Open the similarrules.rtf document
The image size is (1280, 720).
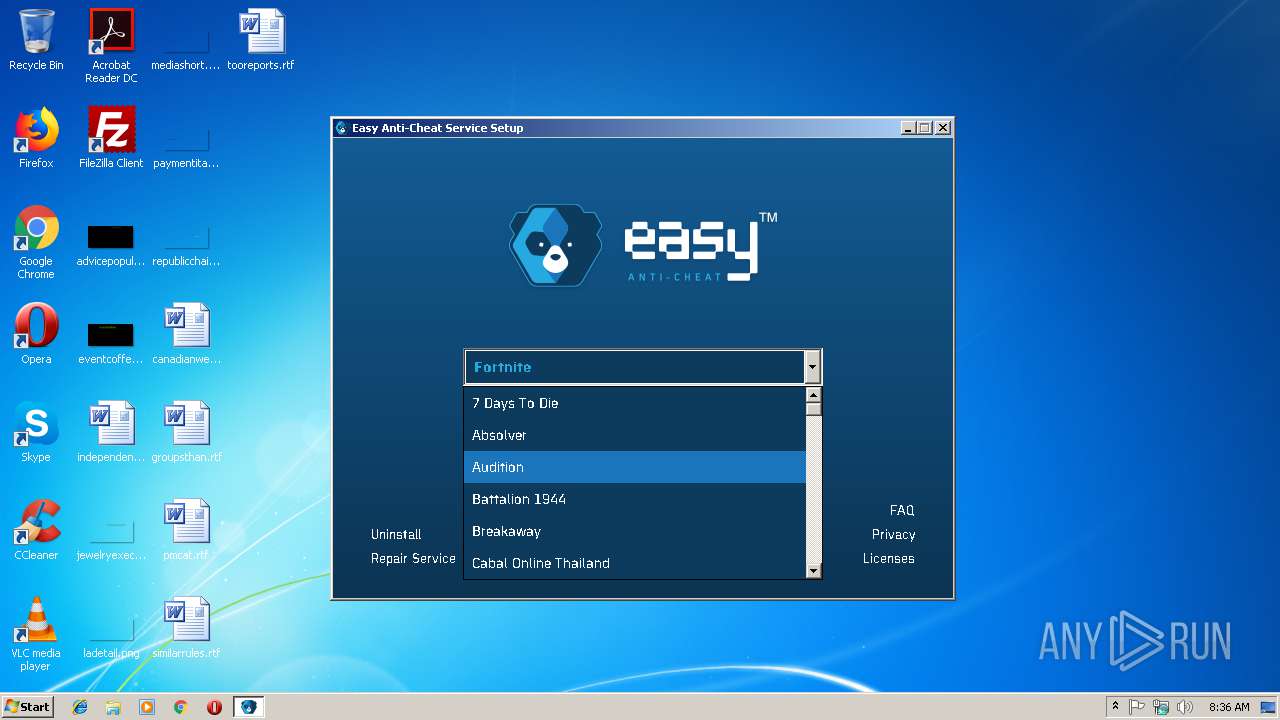(186, 628)
